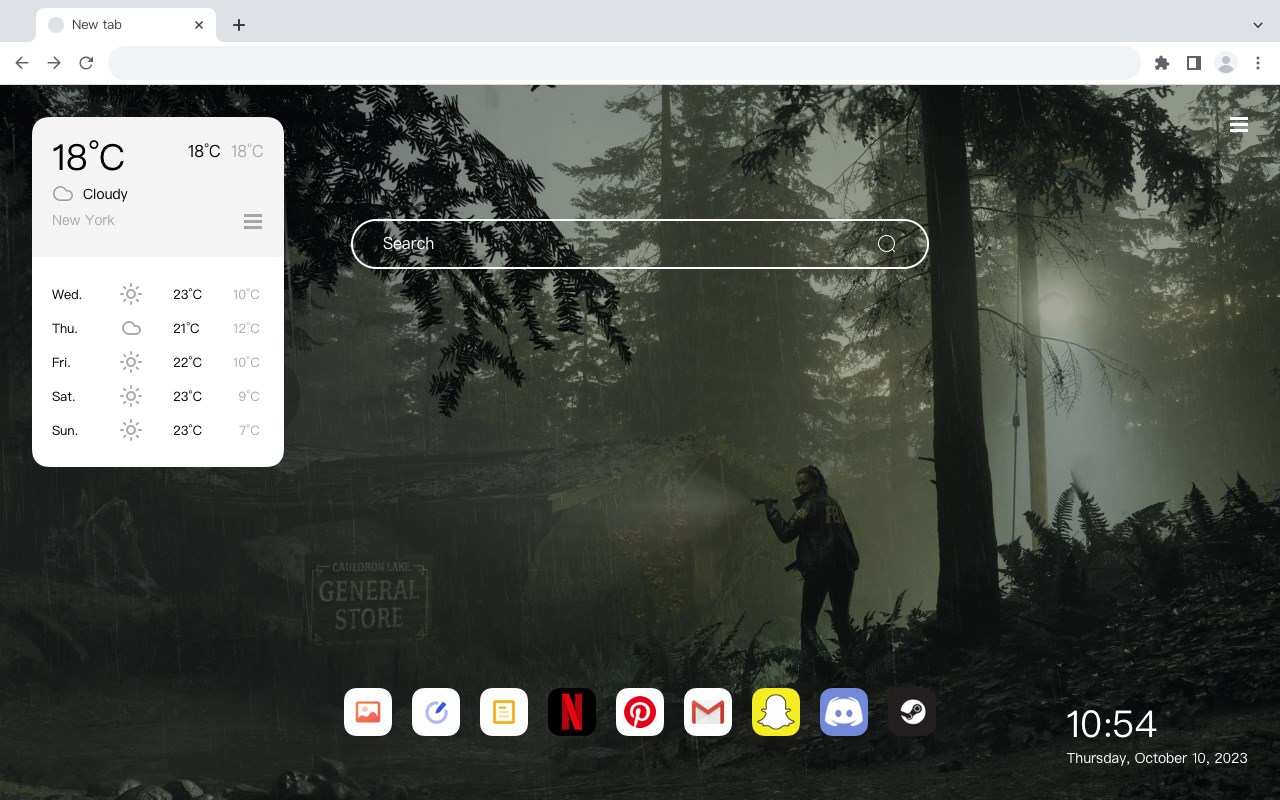Go back to previous page

tap(22, 63)
